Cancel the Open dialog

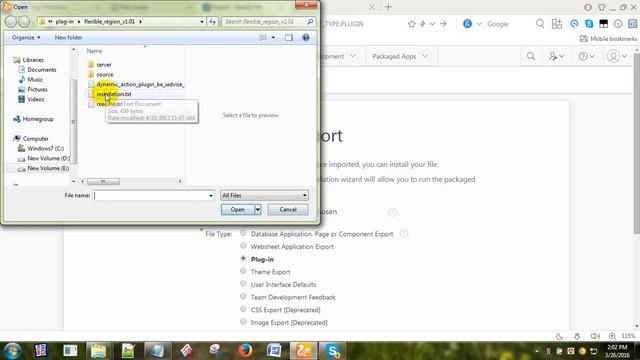[288, 209]
